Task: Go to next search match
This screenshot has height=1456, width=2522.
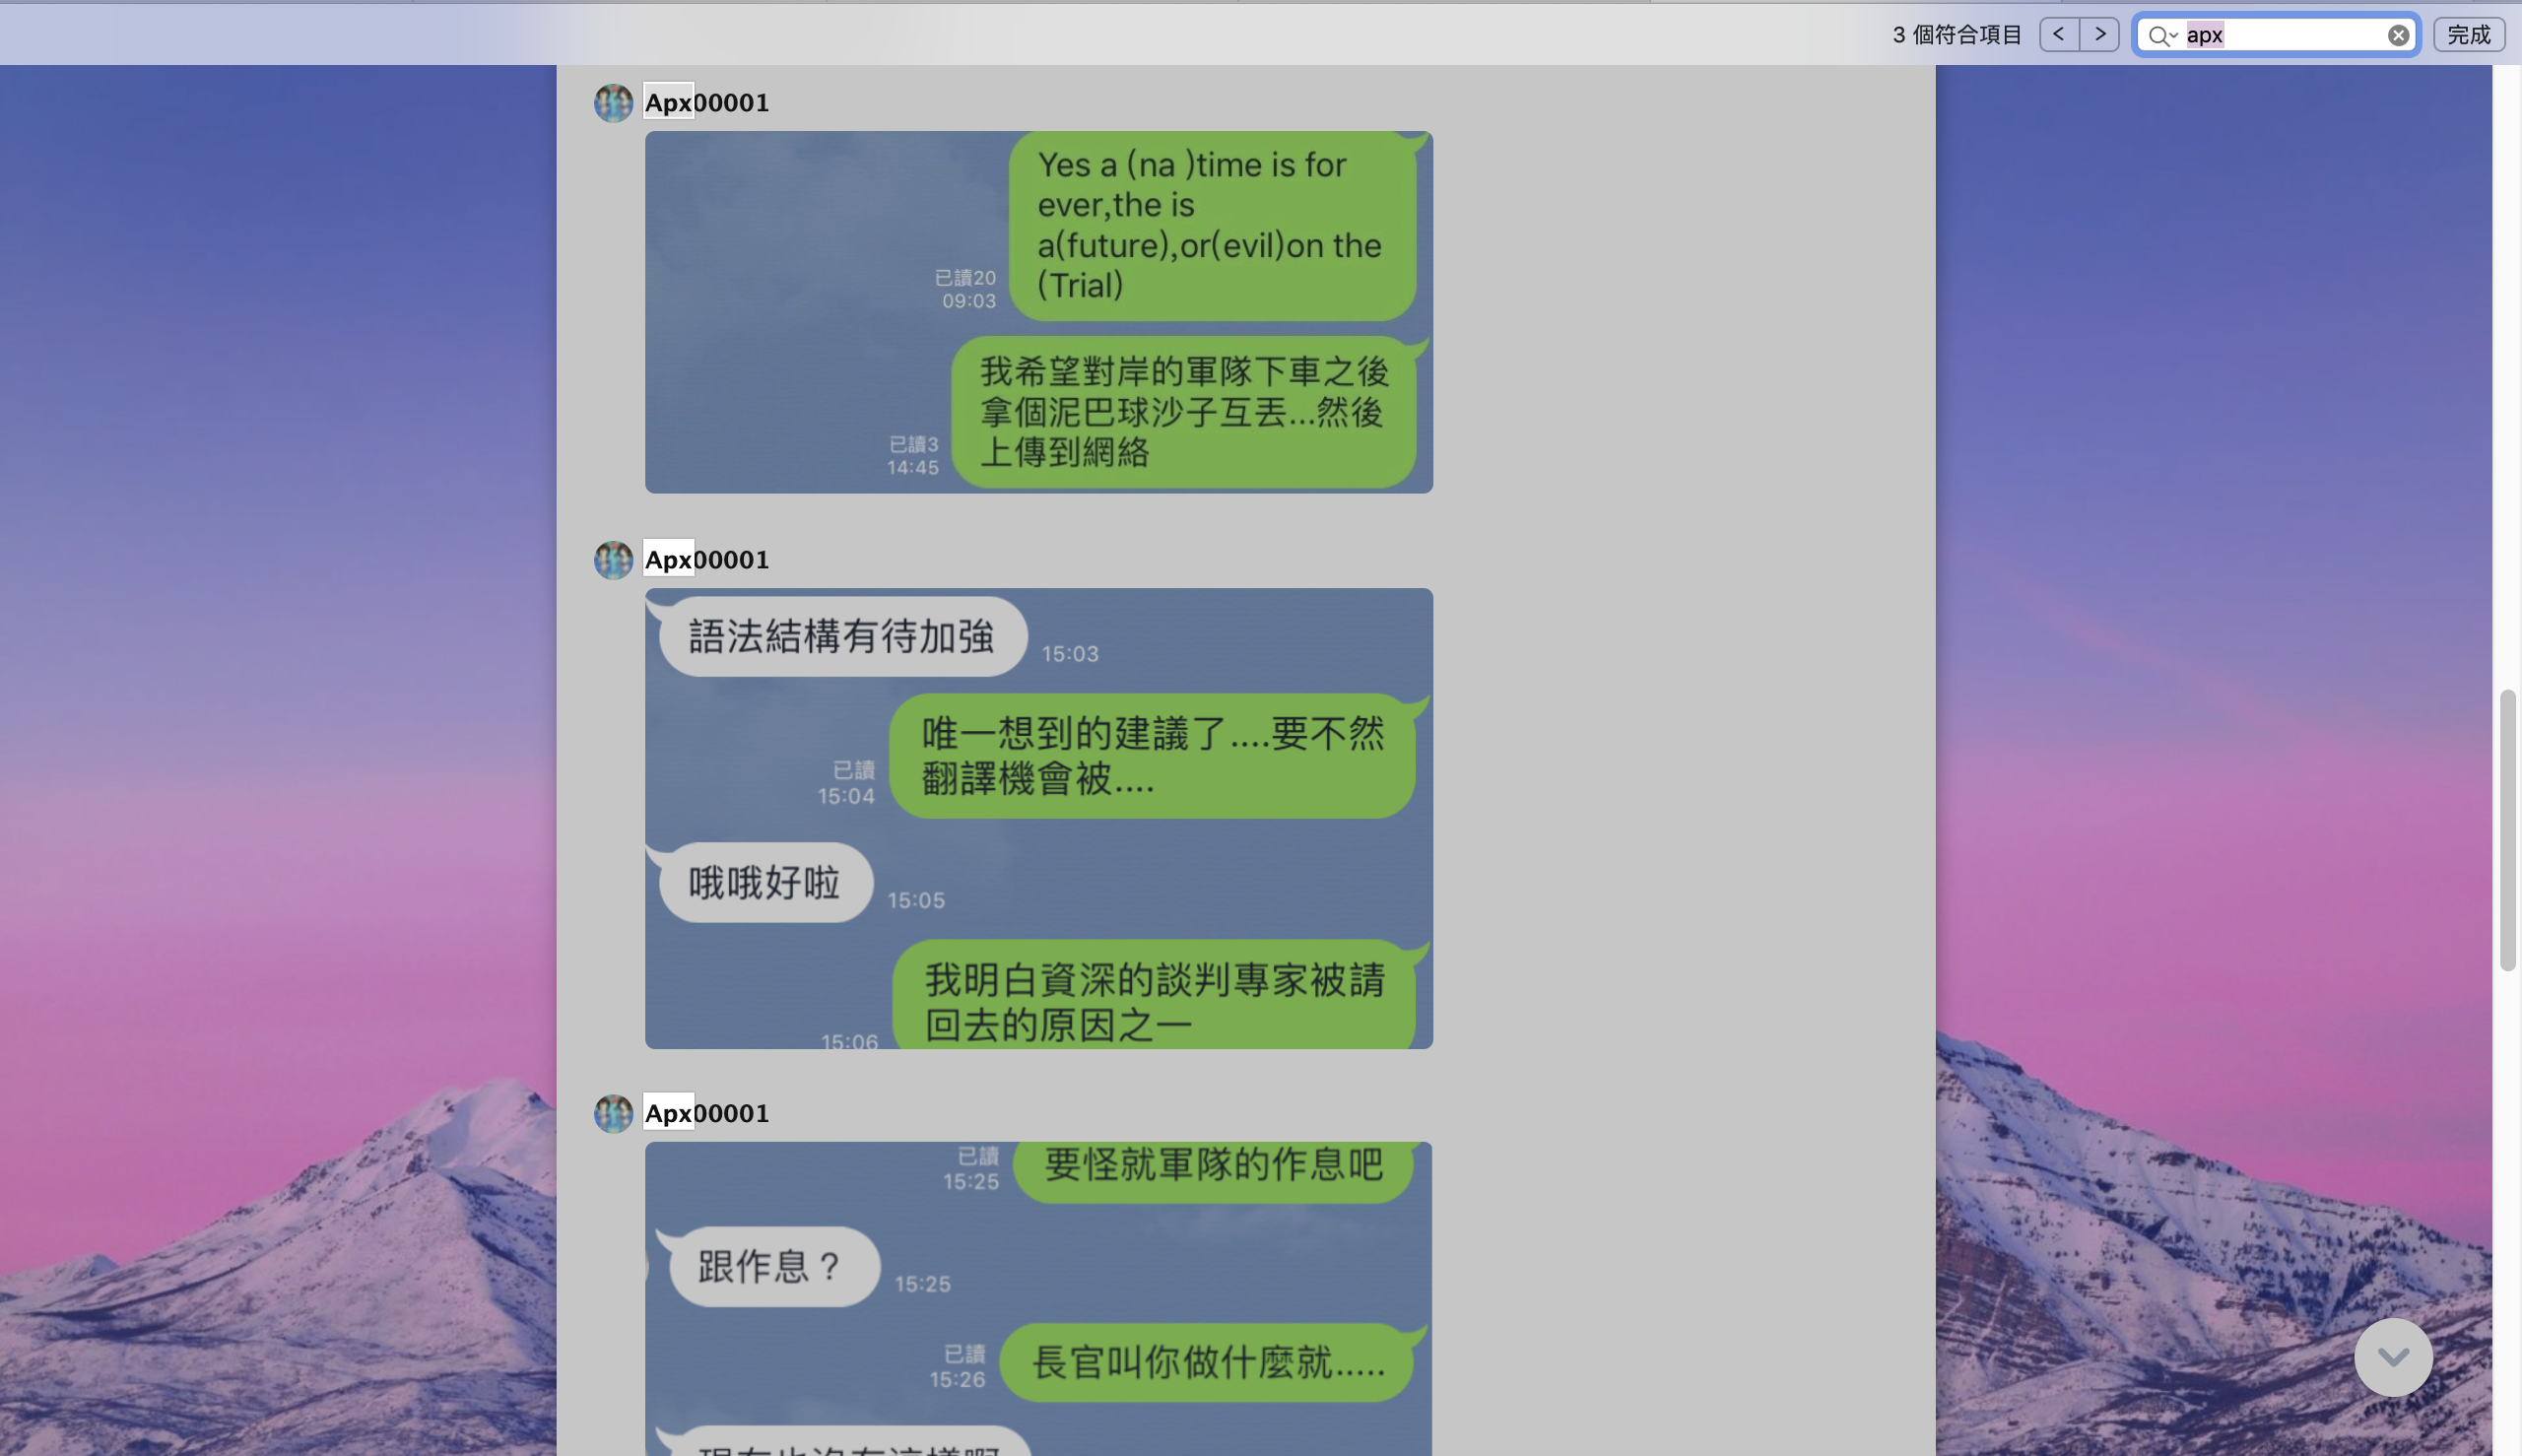Action: [2100, 34]
